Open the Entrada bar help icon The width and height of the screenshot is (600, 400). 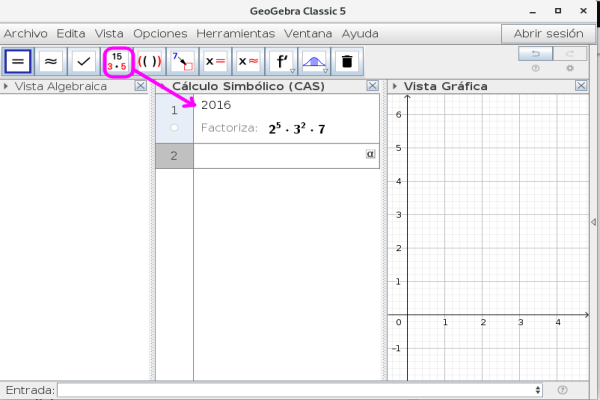point(562,390)
